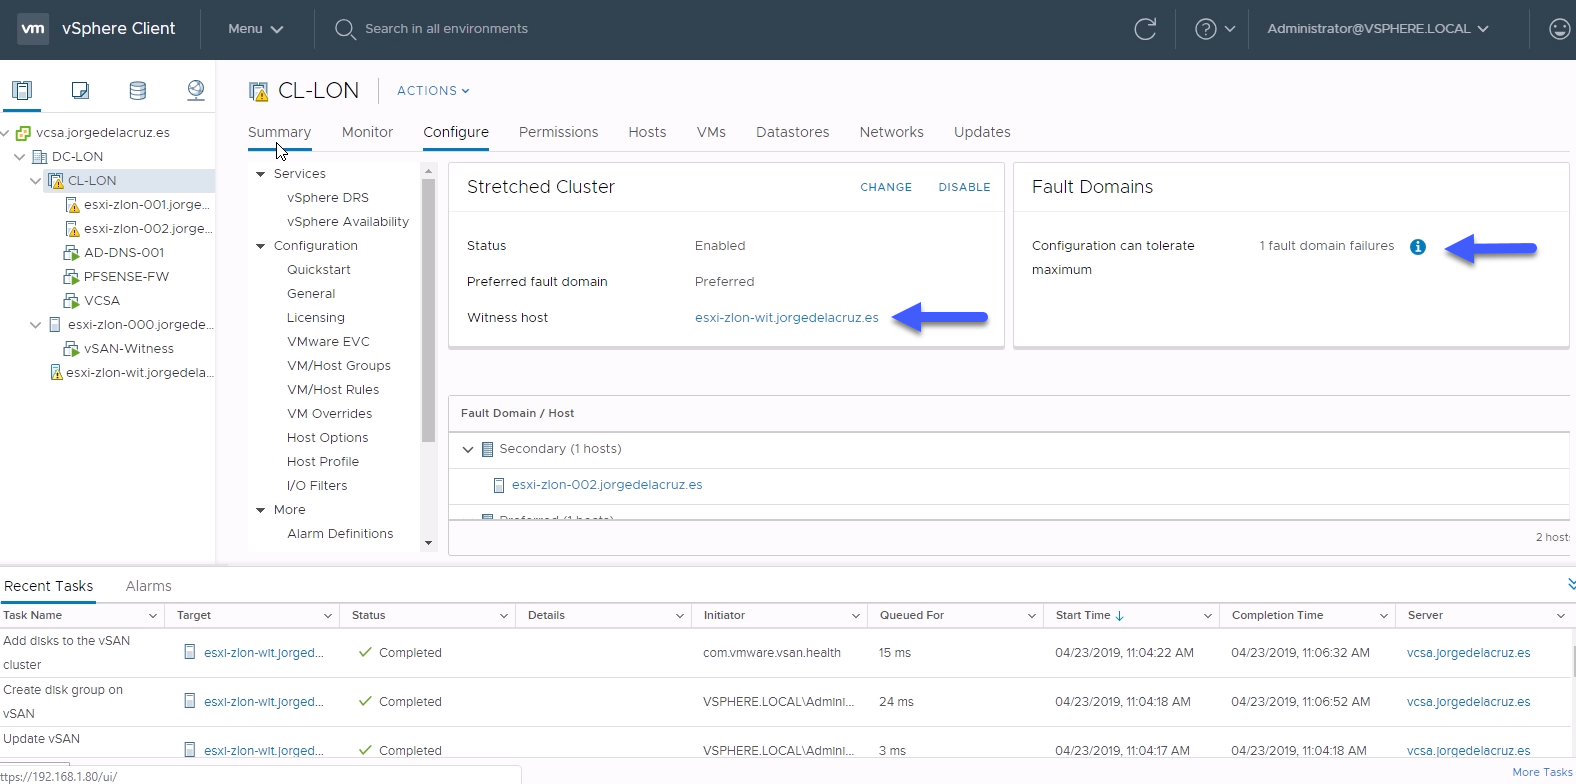
Task: Open Licensing configuration item
Action: 316,318
